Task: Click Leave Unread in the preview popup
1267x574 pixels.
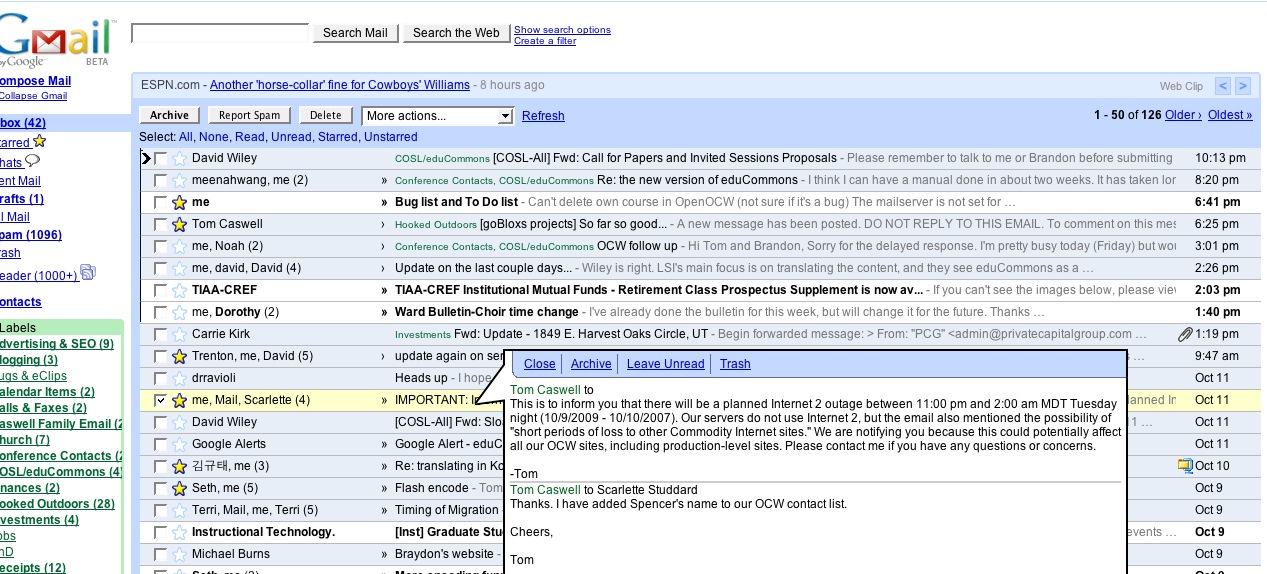Action: point(665,364)
